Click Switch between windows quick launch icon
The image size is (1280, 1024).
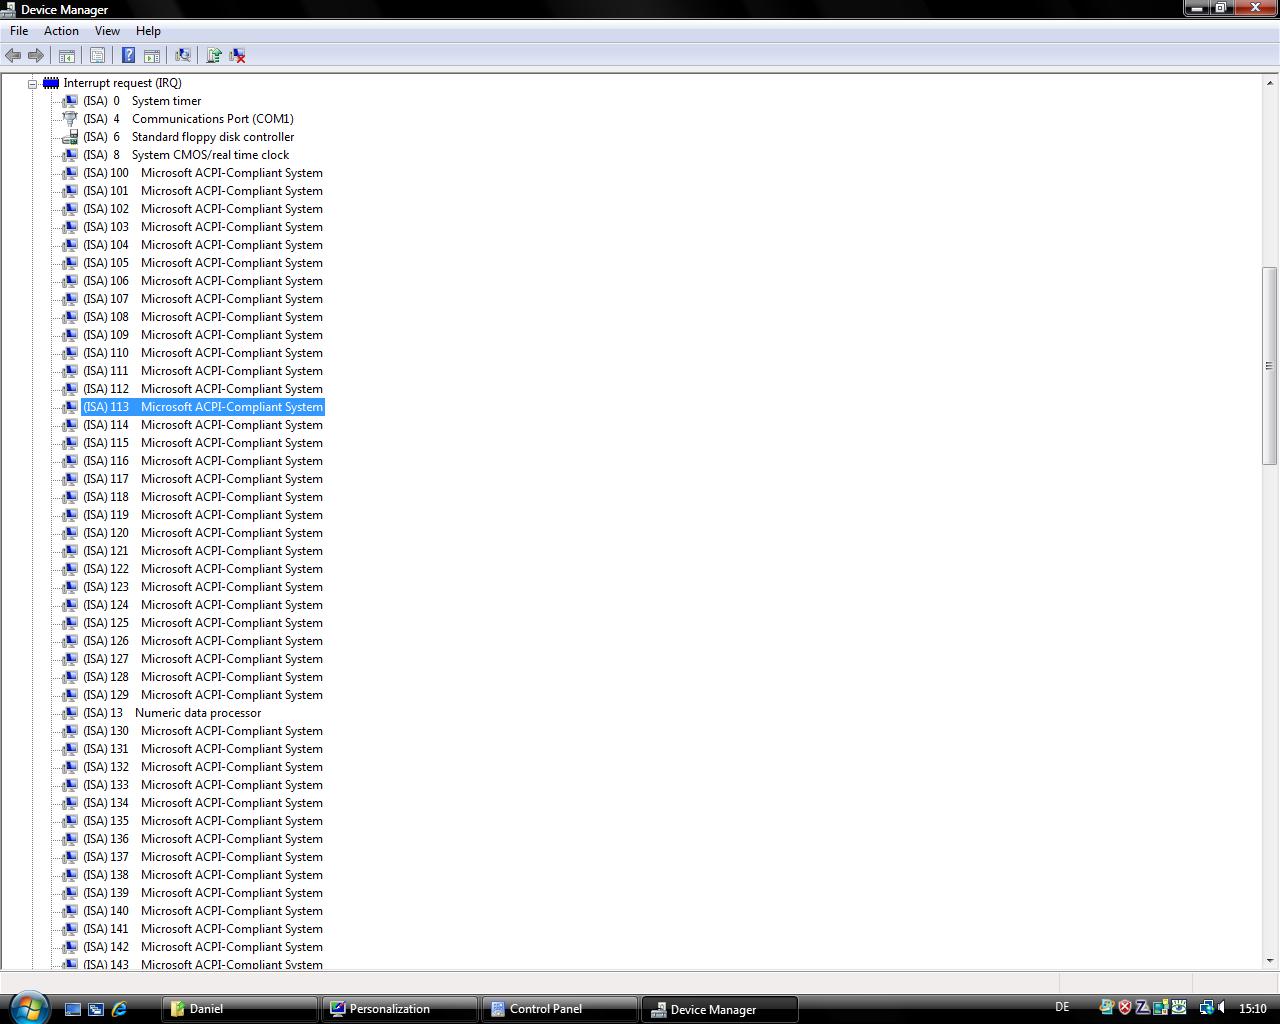coord(96,1009)
